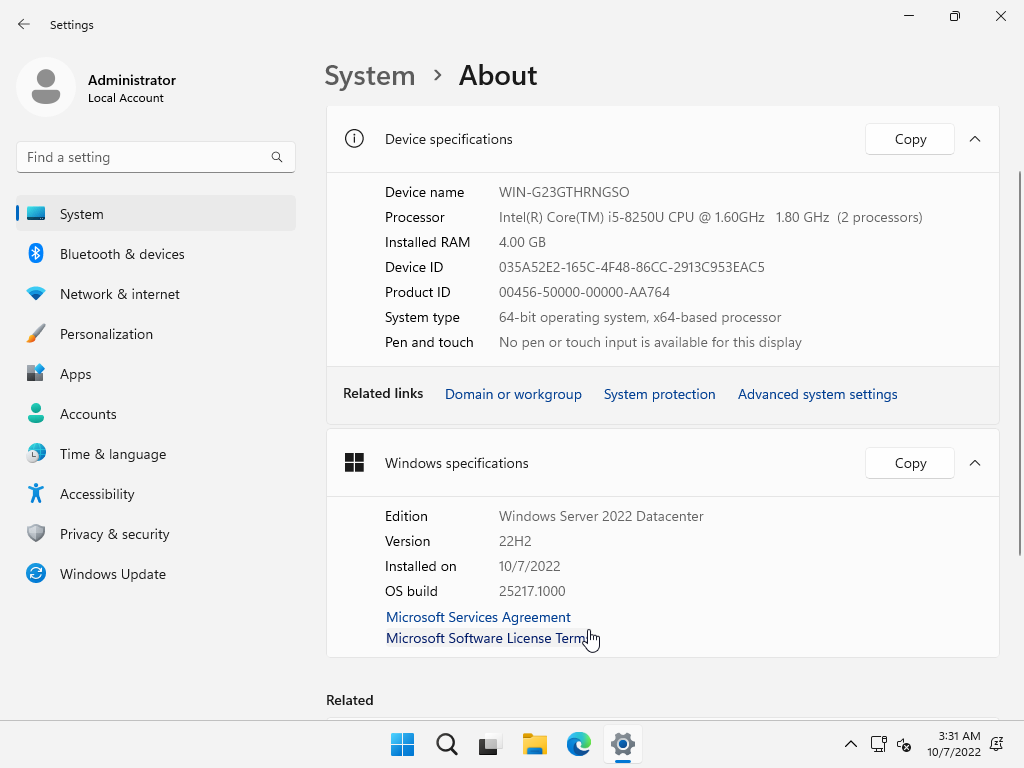Open Domain or workgroup link

[513, 394]
